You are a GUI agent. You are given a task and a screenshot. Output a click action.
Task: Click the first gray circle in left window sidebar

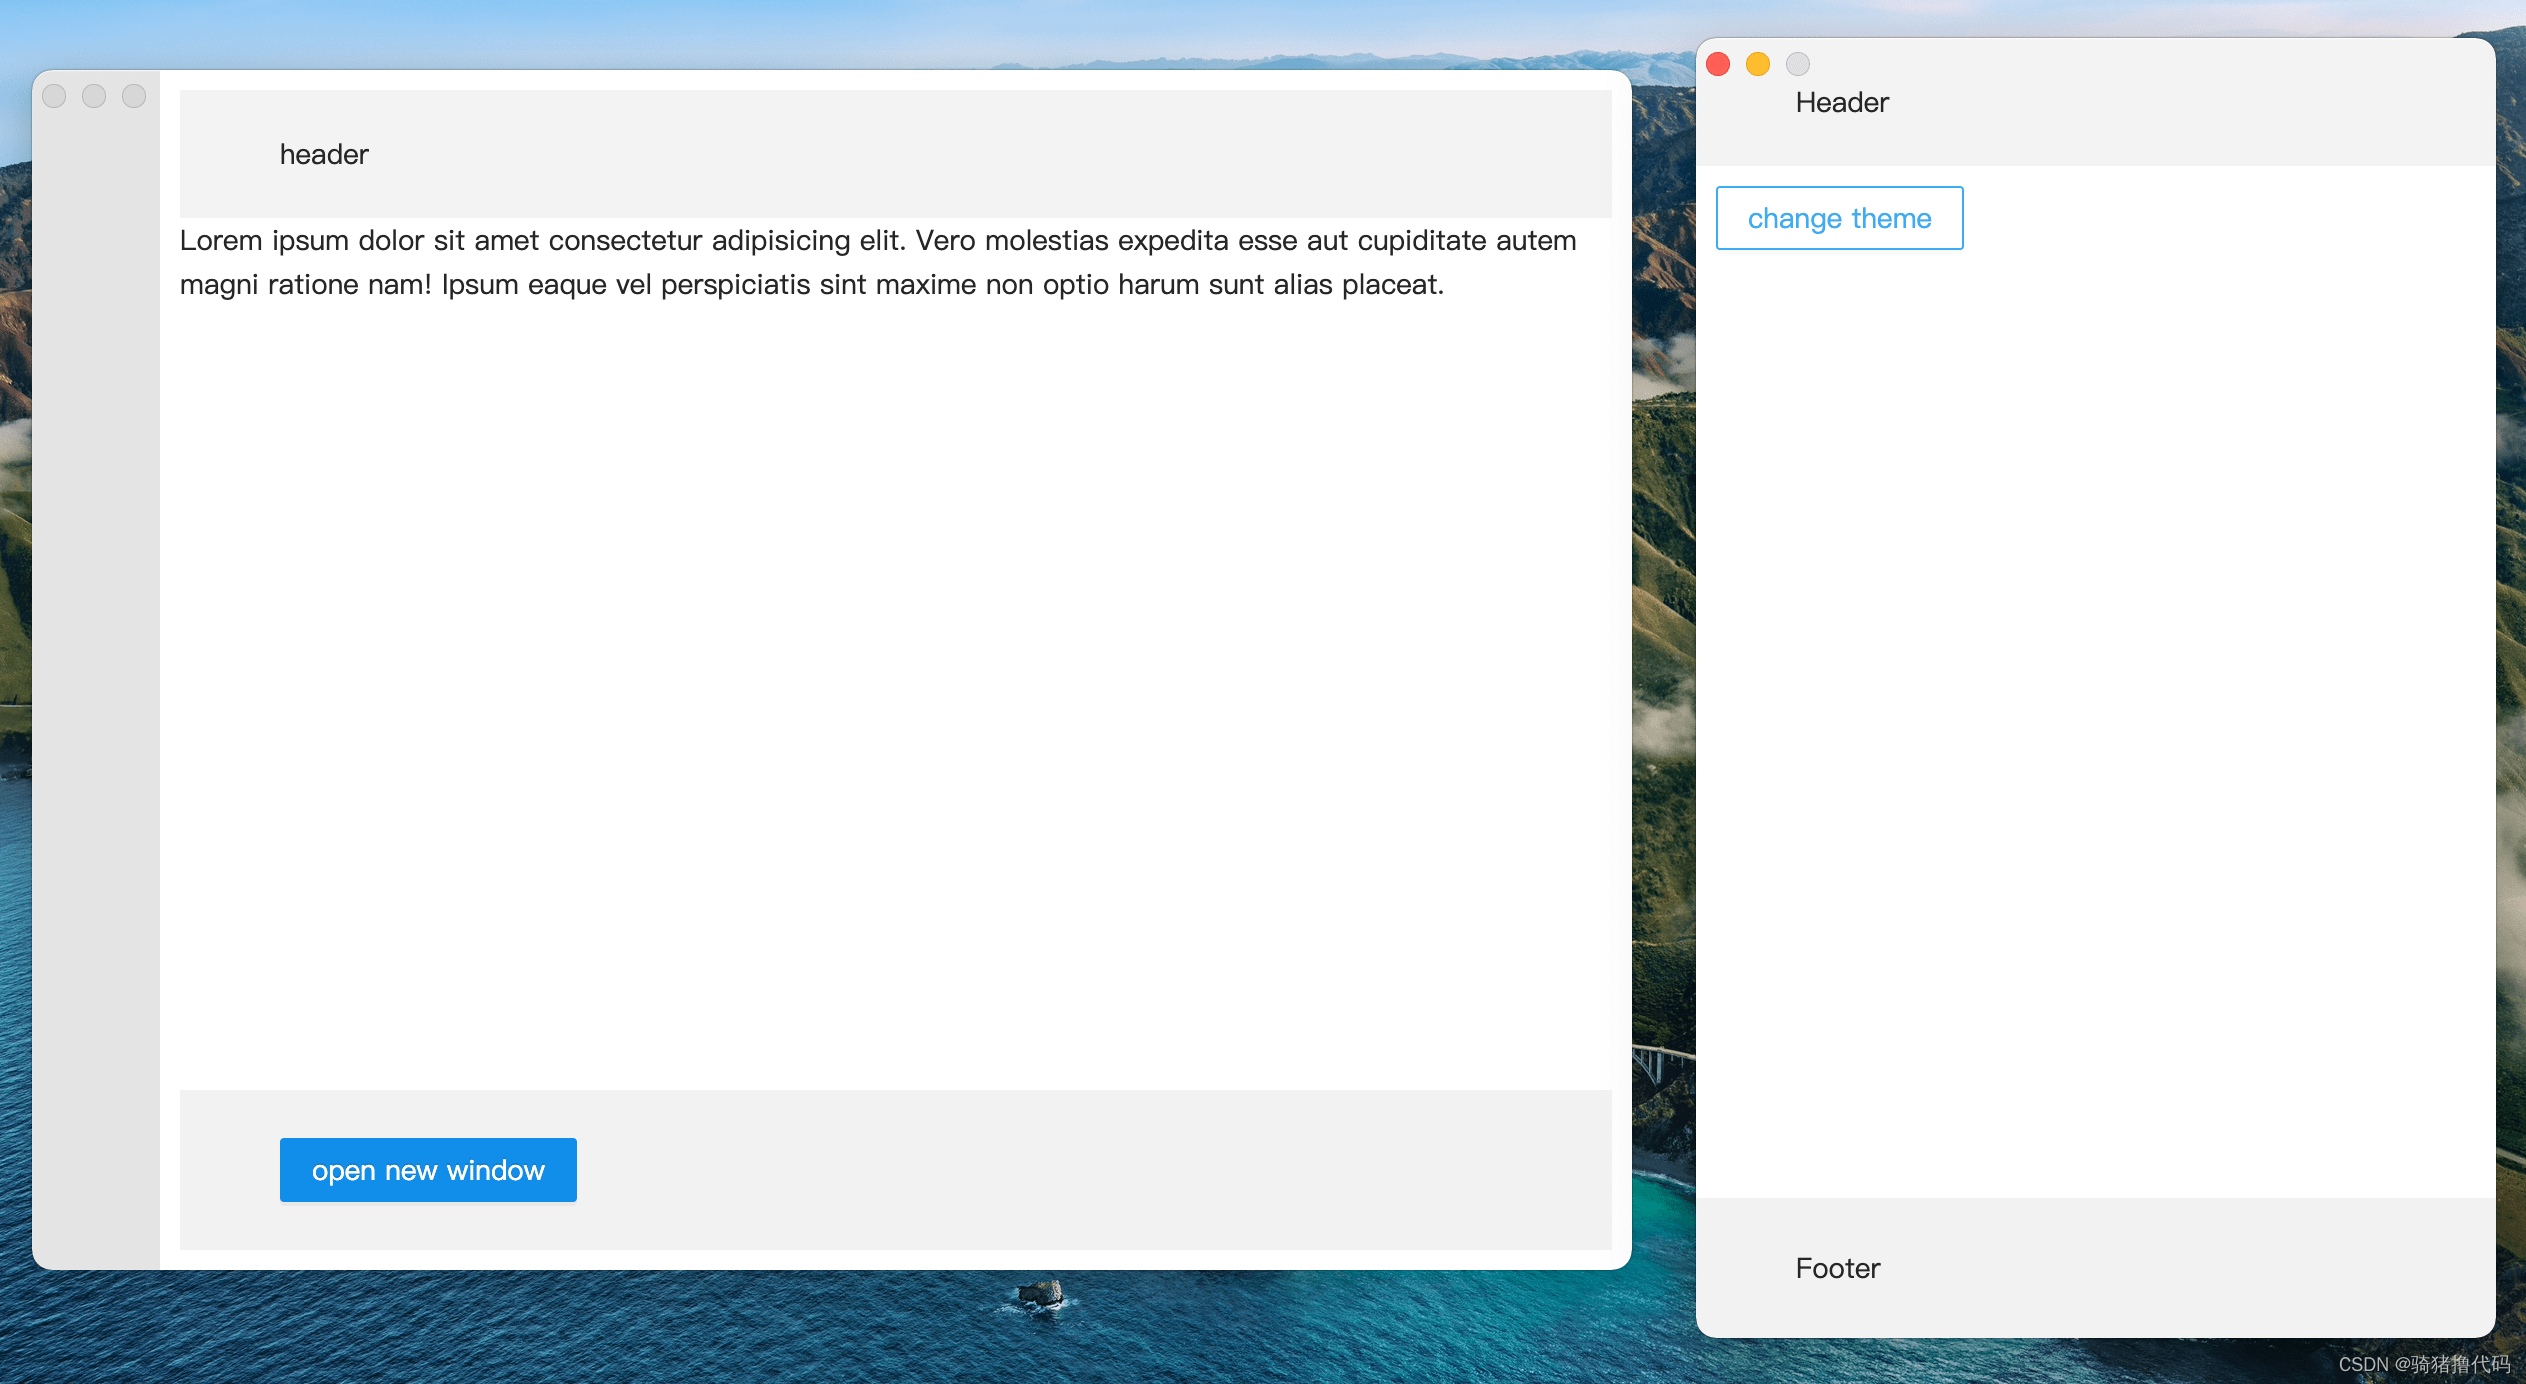tap(54, 96)
